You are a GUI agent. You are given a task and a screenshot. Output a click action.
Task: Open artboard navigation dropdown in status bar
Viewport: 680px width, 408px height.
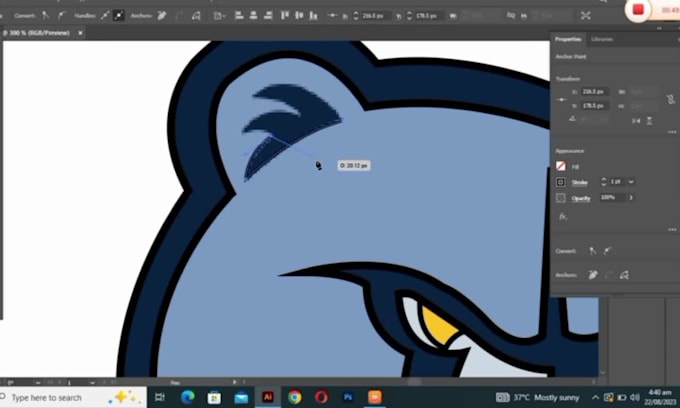point(92,382)
